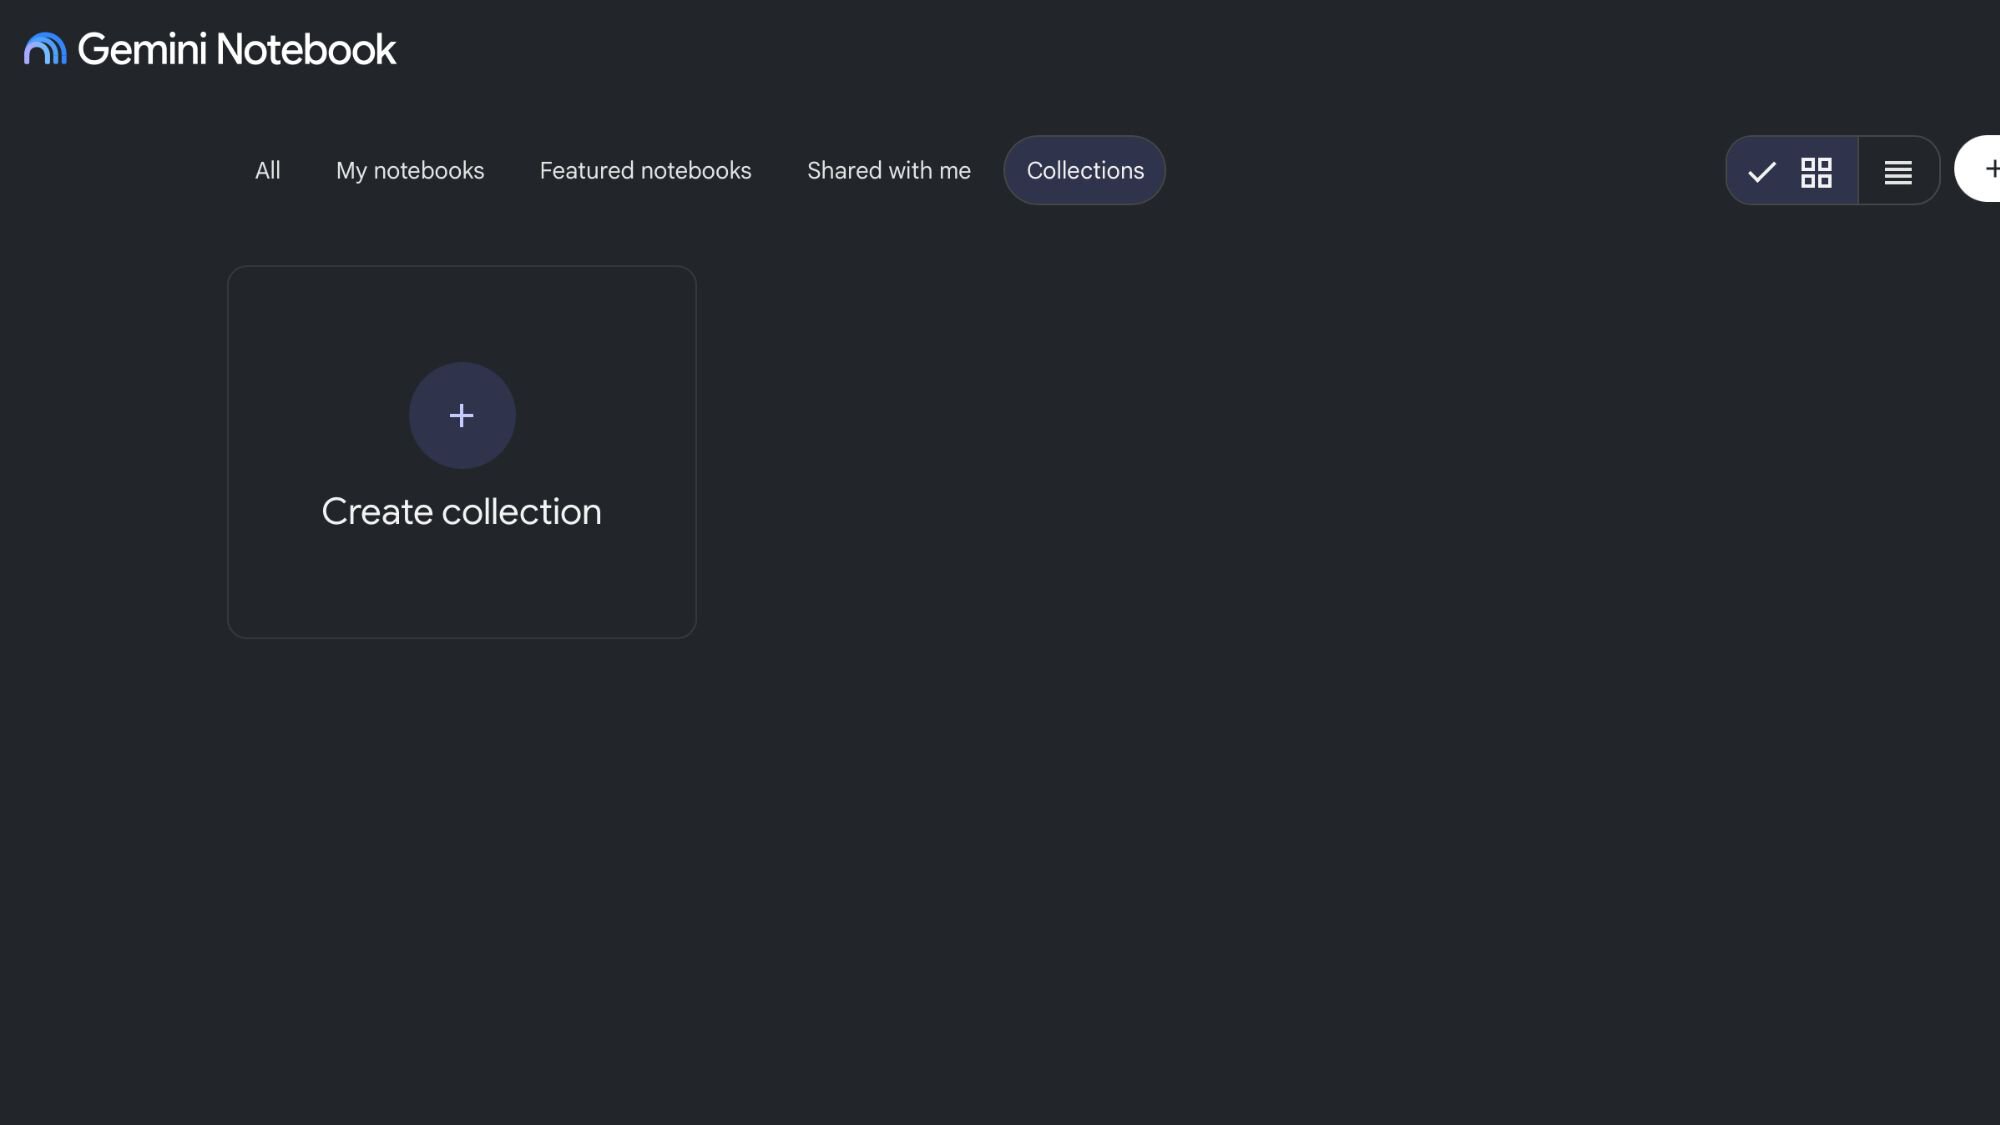Screen dimensions: 2000x1125
Task: Open the My notebooks tab
Action: coord(410,171)
